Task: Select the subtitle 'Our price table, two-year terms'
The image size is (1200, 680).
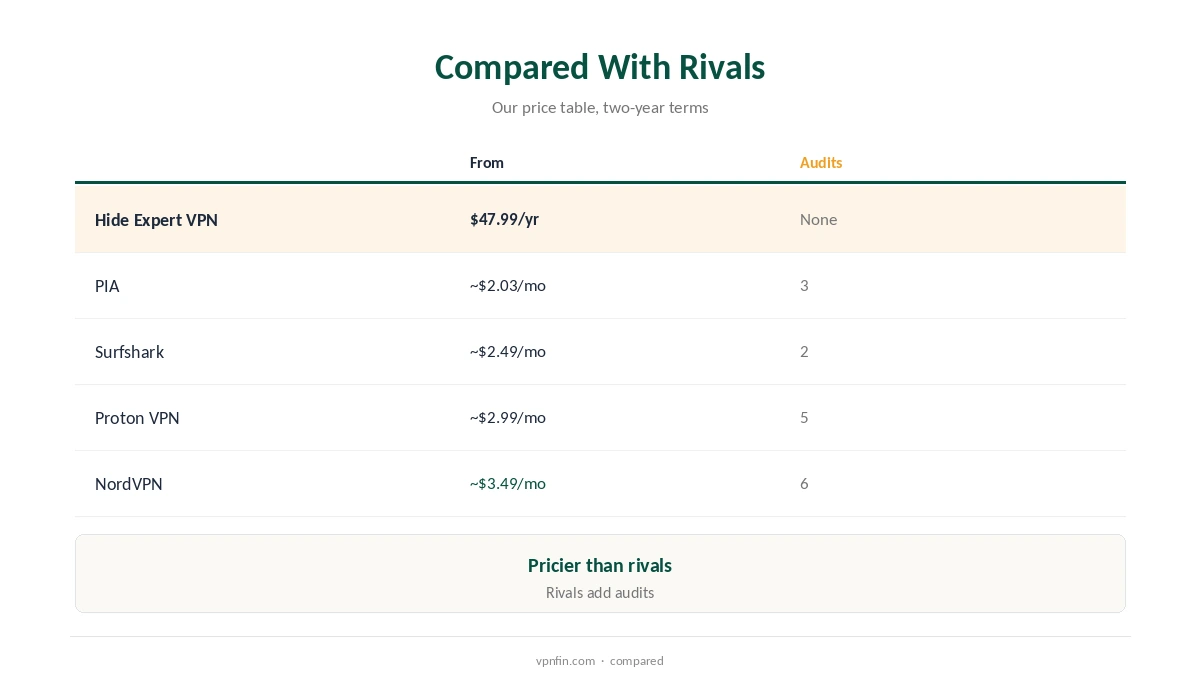Action: coord(600,107)
